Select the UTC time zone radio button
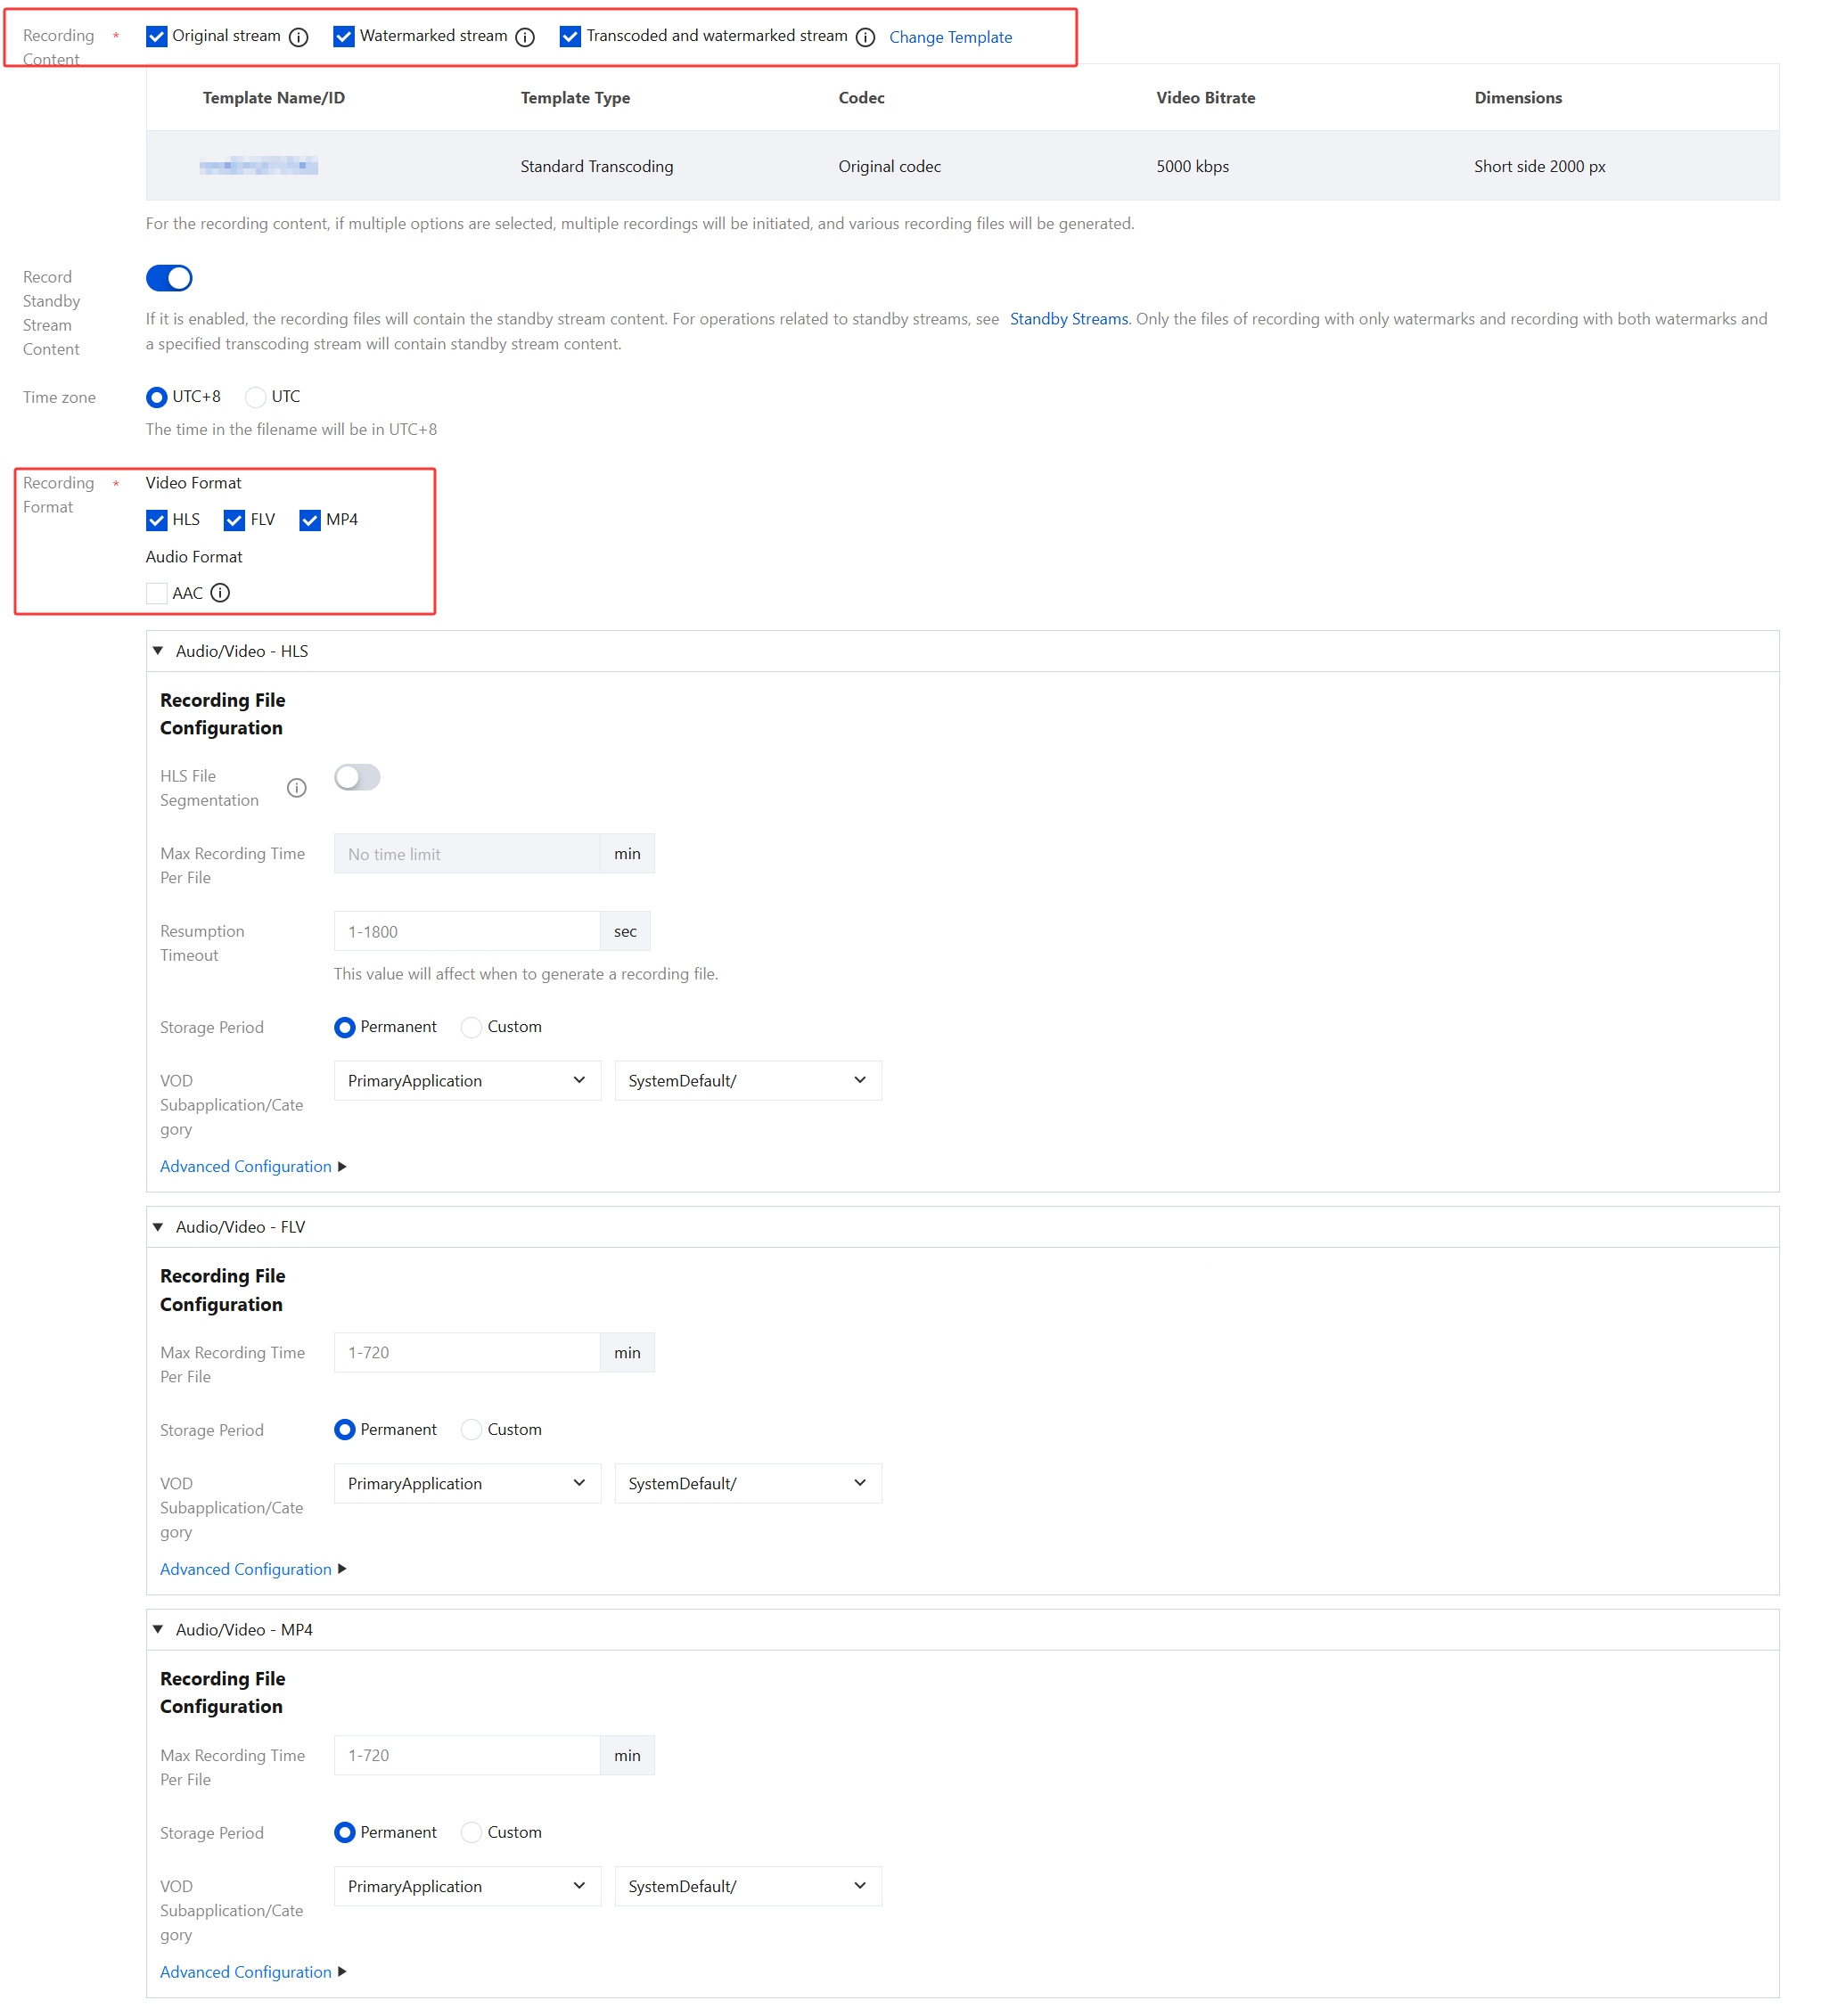Viewport: 1821px width, 2016px height. [x=256, y=397]
